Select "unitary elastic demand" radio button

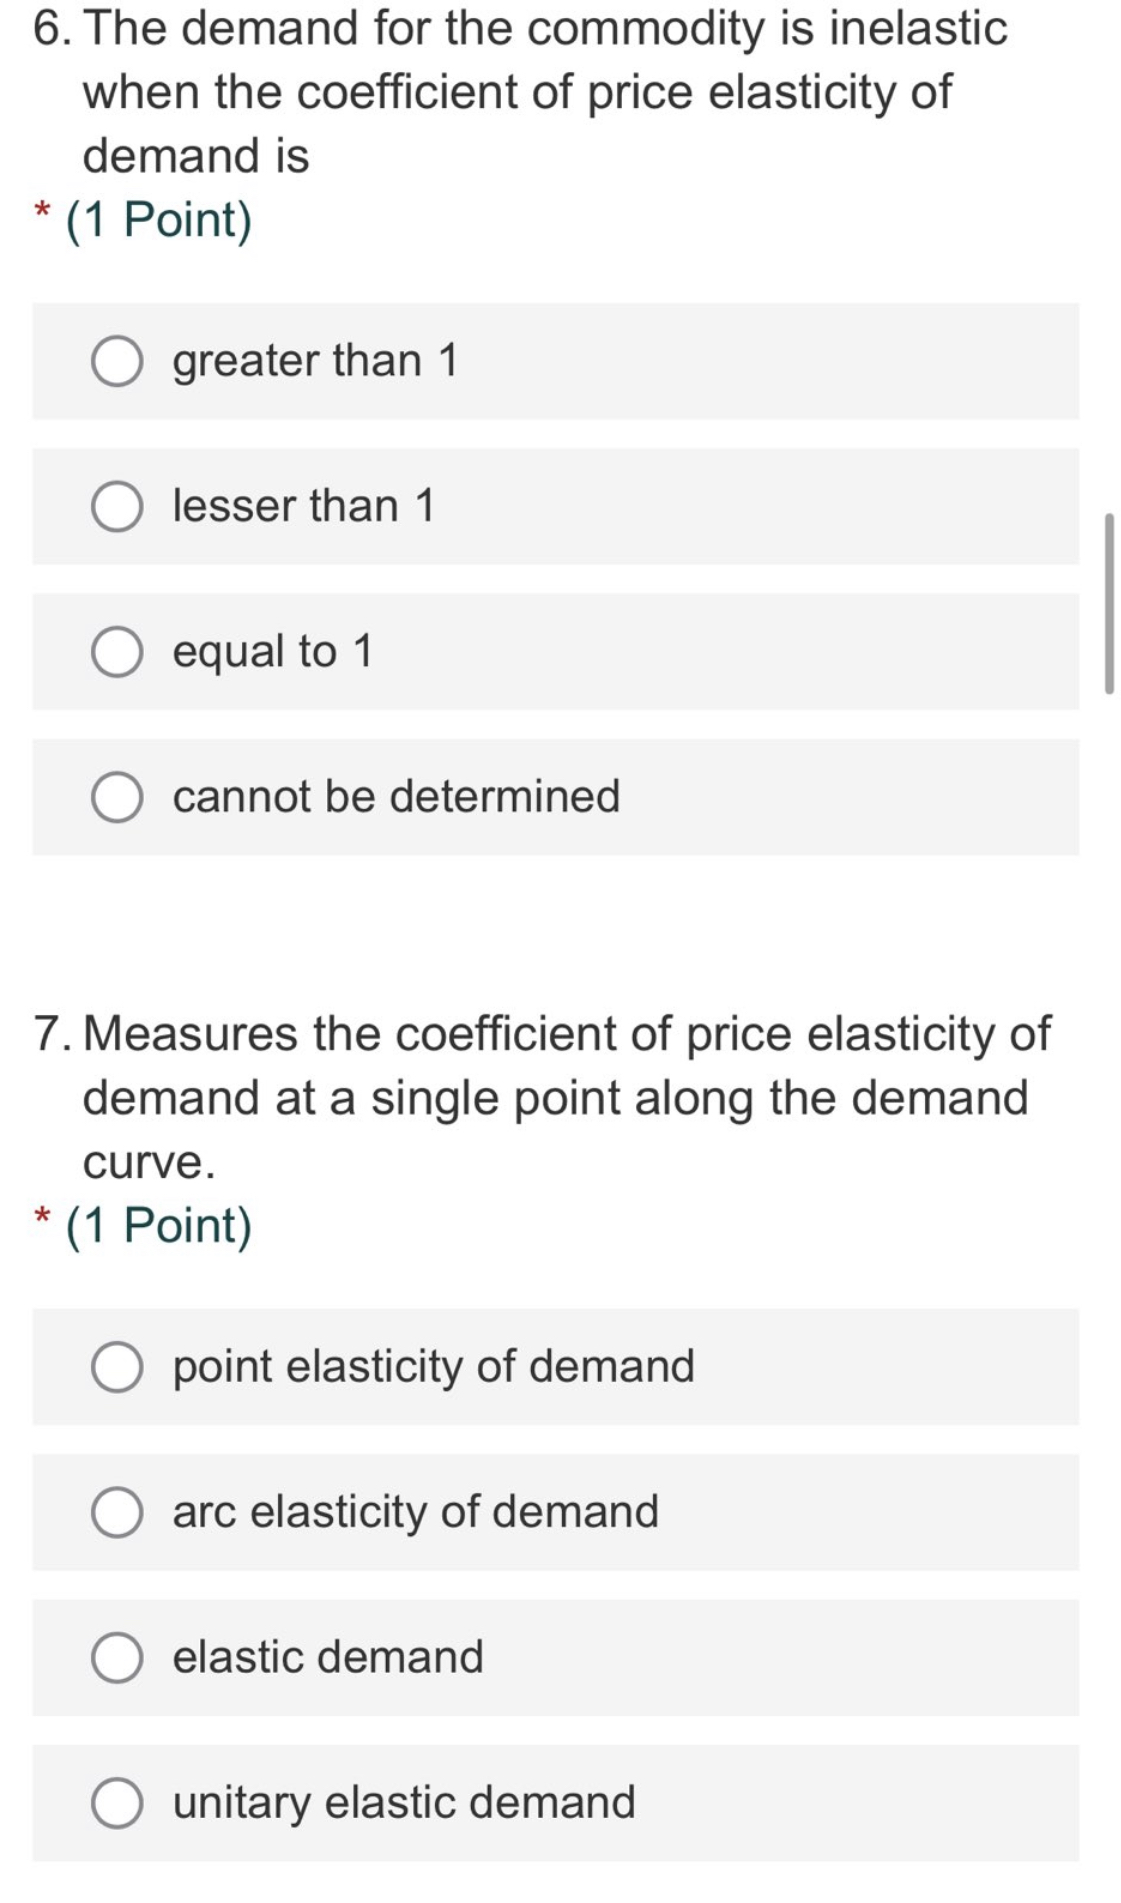[117, 1802]
